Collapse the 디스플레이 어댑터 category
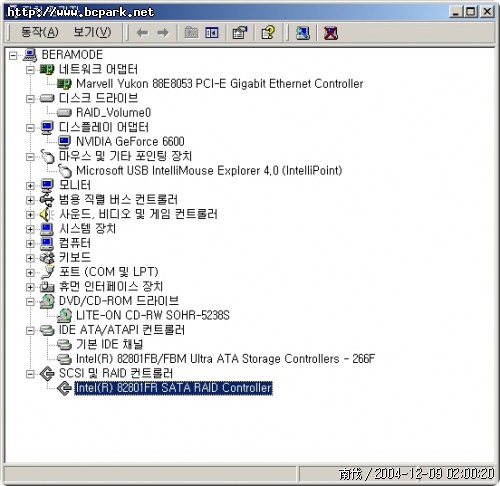This screenshot has width=500, height=486. point(30,128)
